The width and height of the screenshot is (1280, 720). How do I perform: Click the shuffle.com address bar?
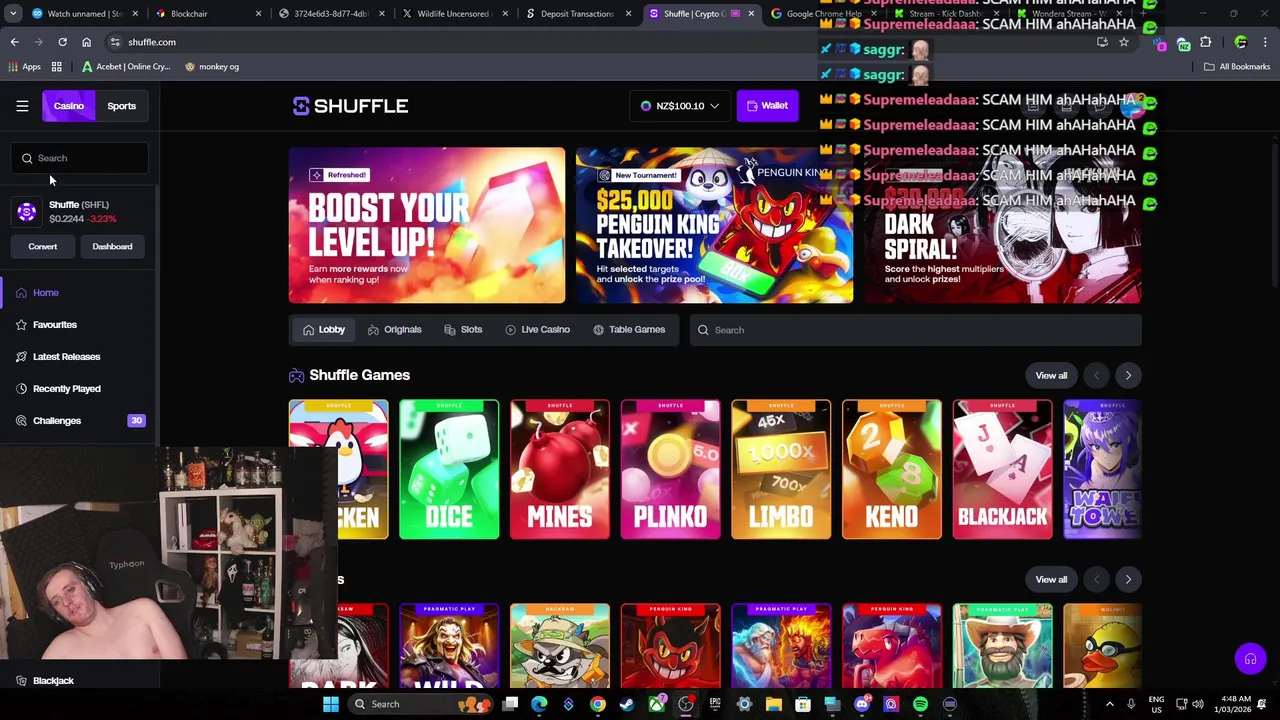tap(600, 42)
